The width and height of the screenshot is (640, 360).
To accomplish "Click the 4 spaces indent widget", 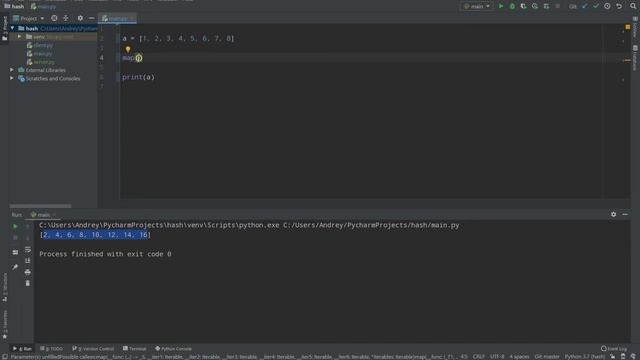I will 519,356.
